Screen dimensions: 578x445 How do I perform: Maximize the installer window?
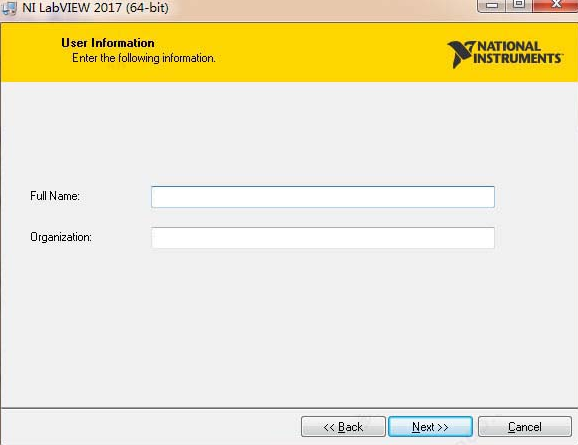(x=519, y=5)
